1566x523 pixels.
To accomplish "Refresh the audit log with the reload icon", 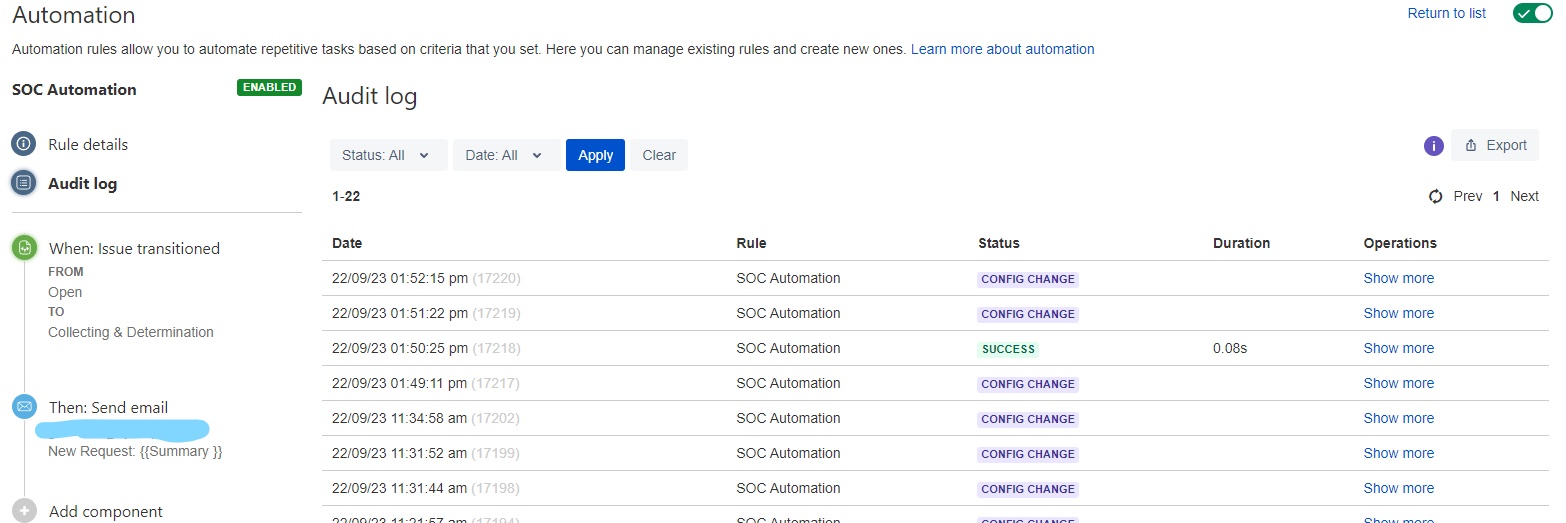I will point(1436,196).
